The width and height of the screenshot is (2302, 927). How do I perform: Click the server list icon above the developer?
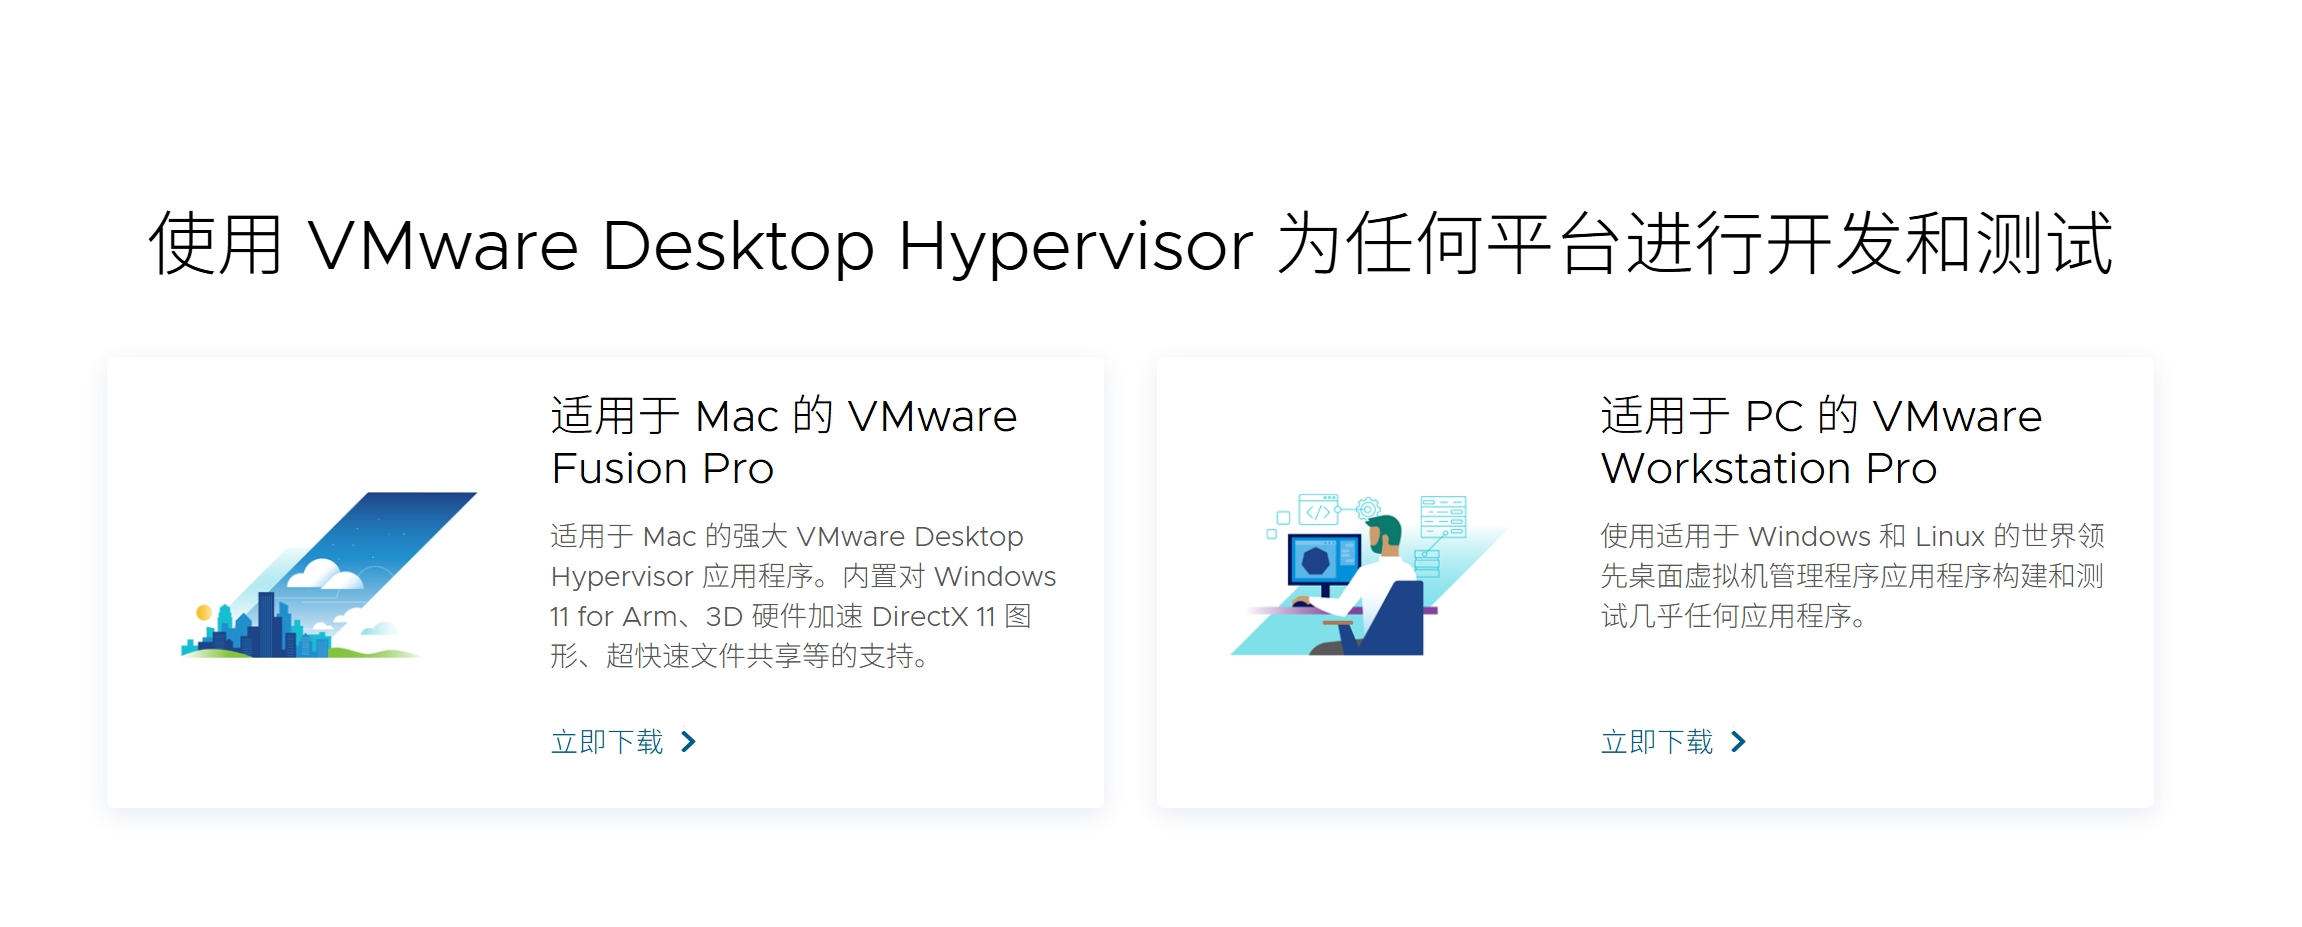1443,517
